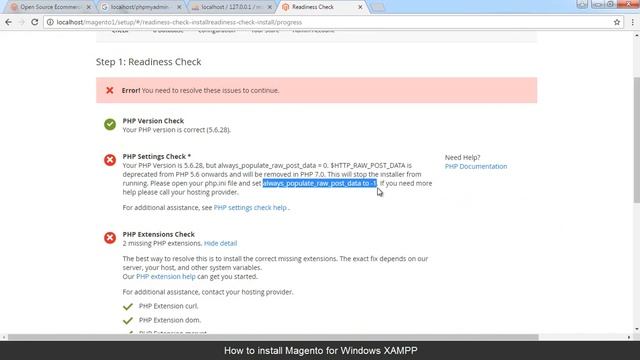This screenshot has height=360, width=640.
Task: Close the localhost / 127.0.0.1 tab
Action: pos(269,7)
